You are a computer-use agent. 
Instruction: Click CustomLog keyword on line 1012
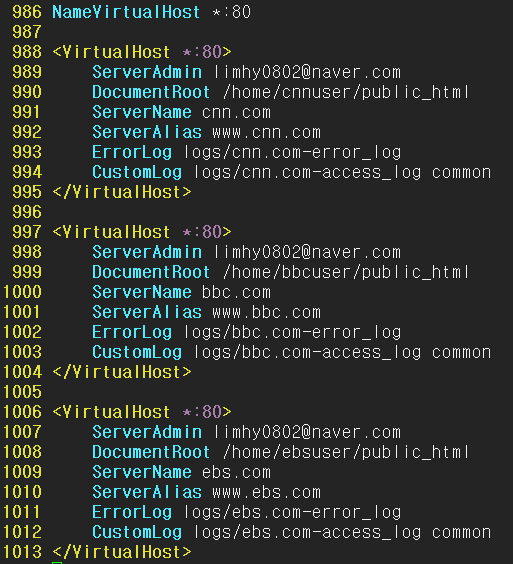click(137, 532)
